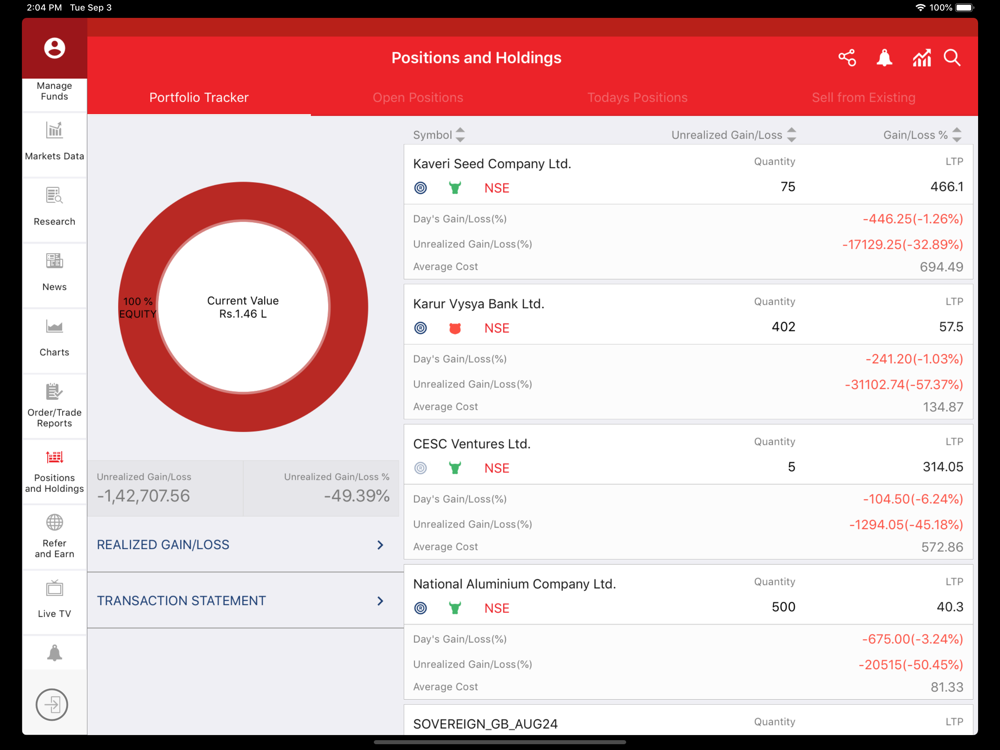The width and height of the screenshot is (1000, 750).
Task: Sort by Unrealized Gain/Loss column
Action: click(x=733, y=135)
